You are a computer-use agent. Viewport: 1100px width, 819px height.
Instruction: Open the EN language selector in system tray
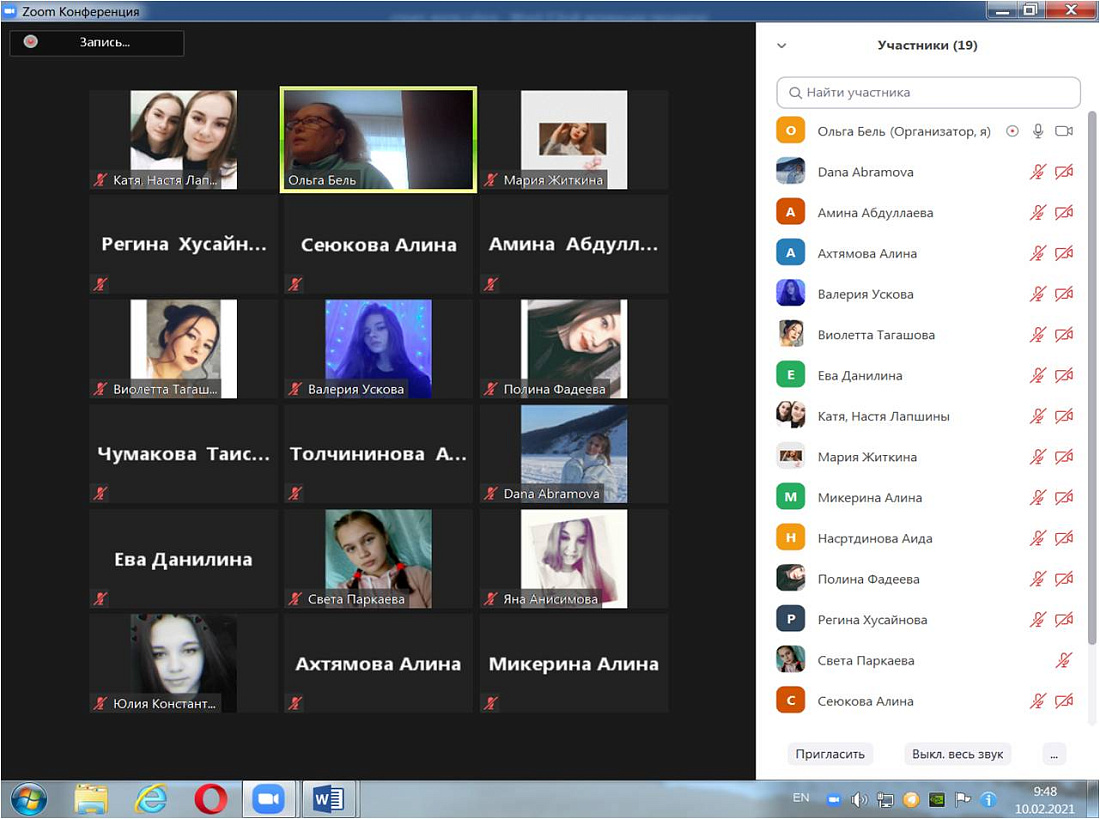click(x=800, y=798)
